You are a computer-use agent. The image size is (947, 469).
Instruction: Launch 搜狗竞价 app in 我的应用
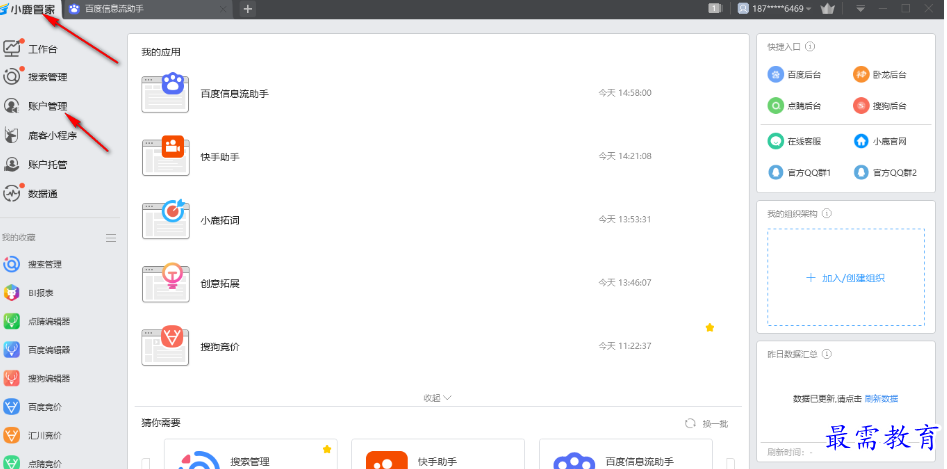click(220, 347)
